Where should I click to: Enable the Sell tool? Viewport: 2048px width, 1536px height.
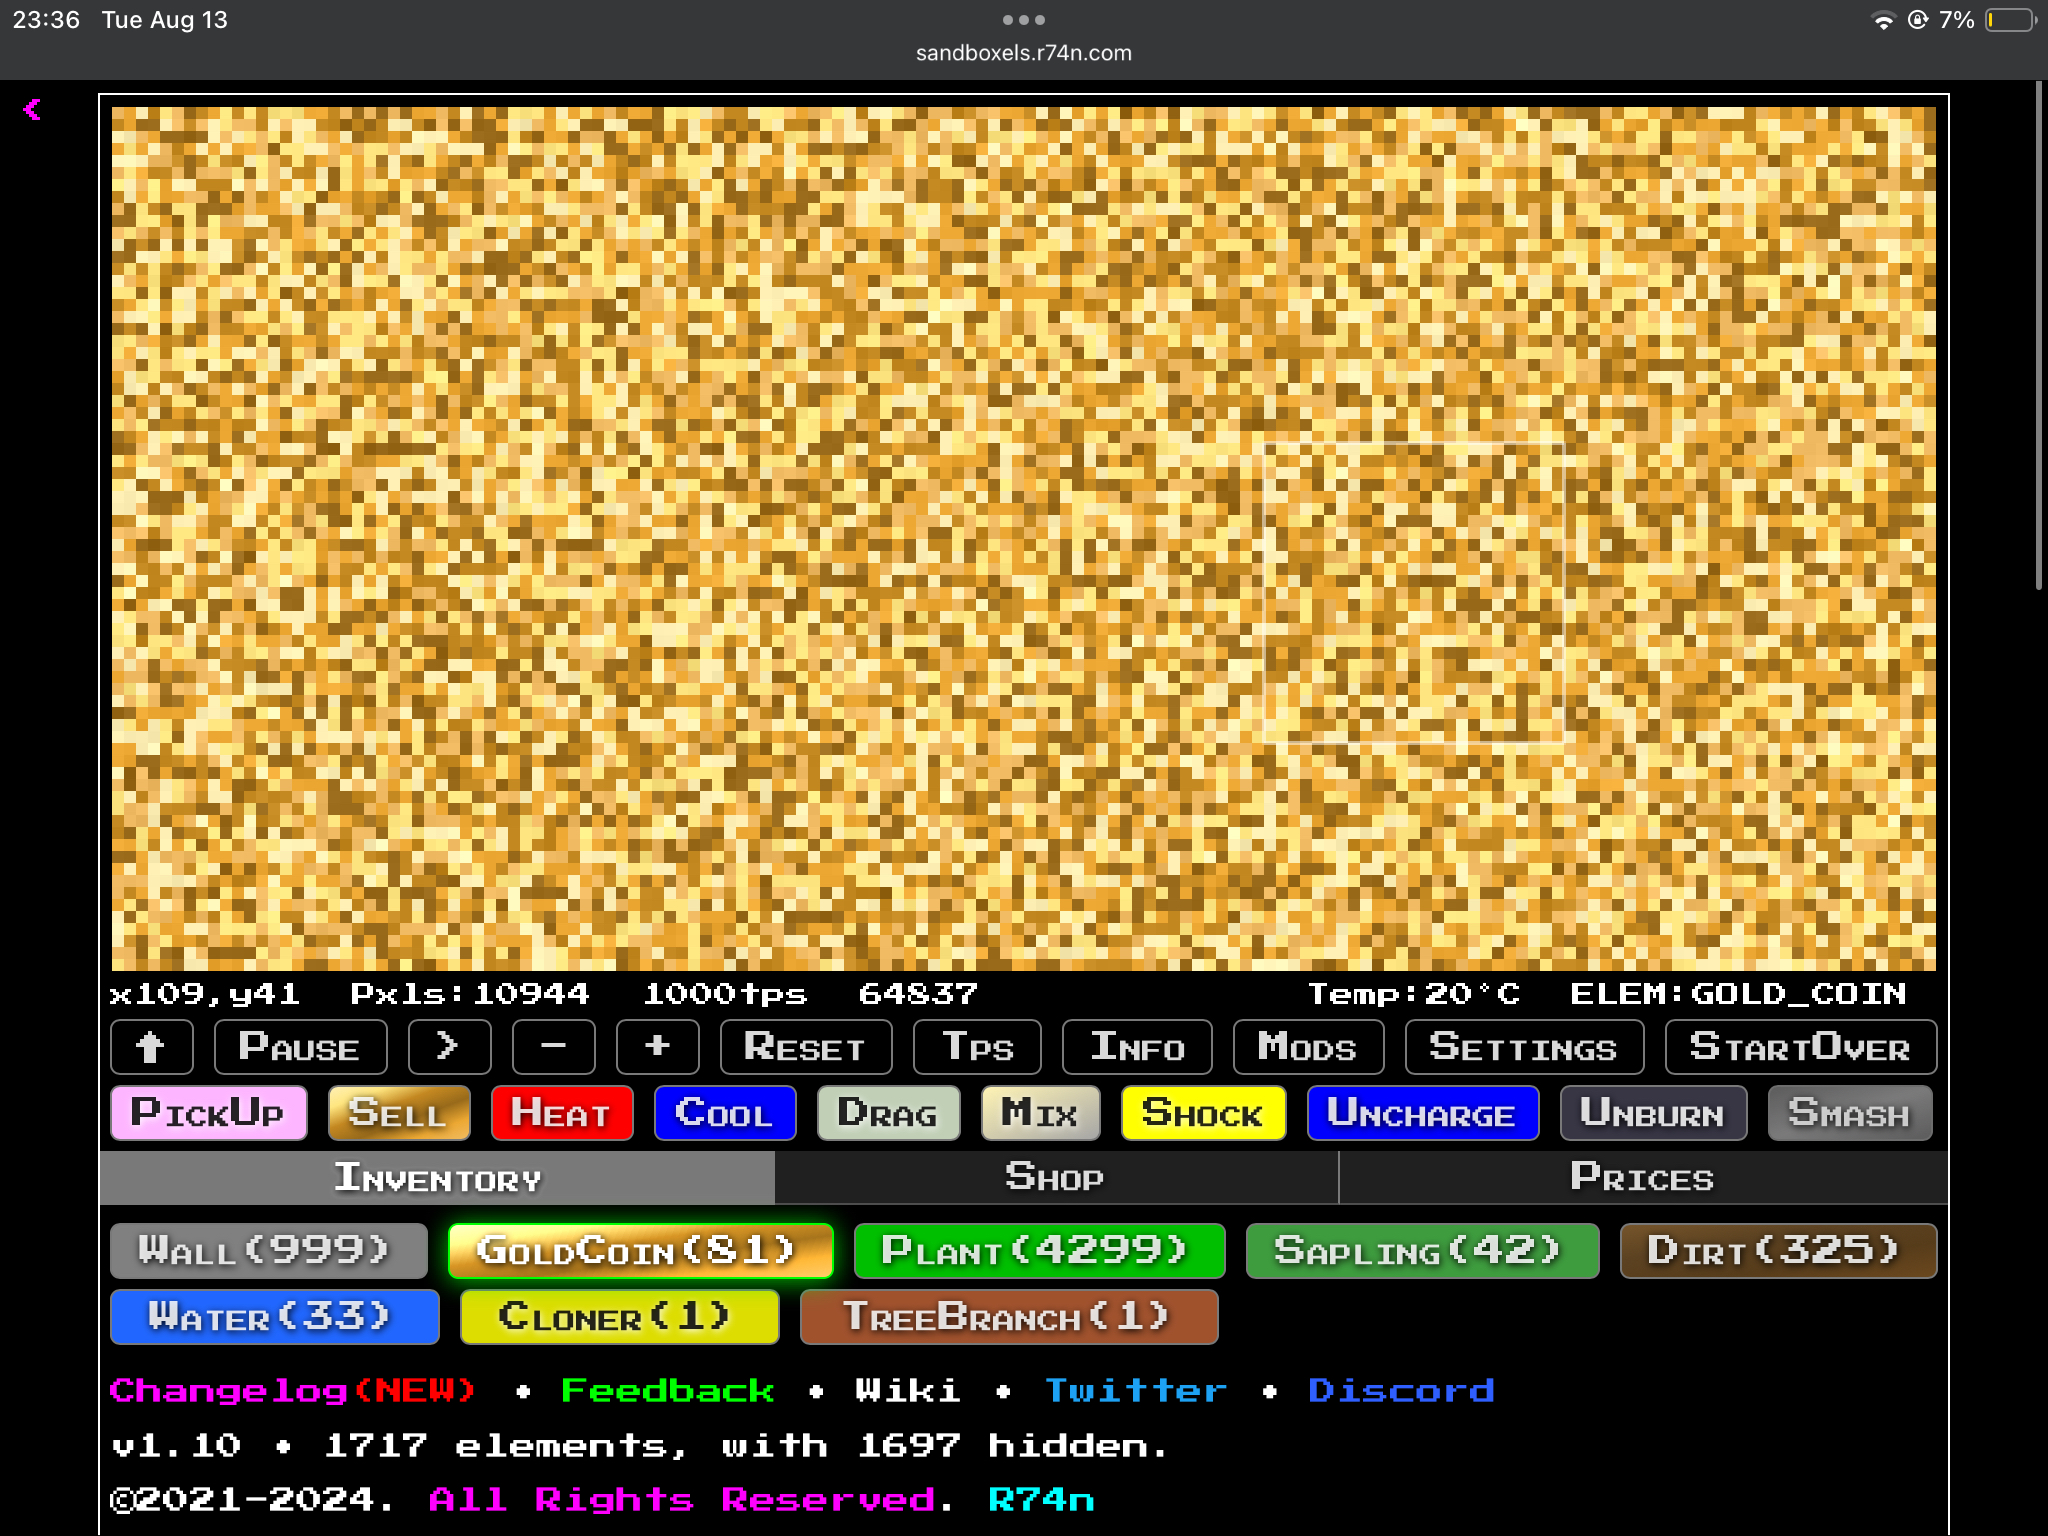coord(398,1113)
